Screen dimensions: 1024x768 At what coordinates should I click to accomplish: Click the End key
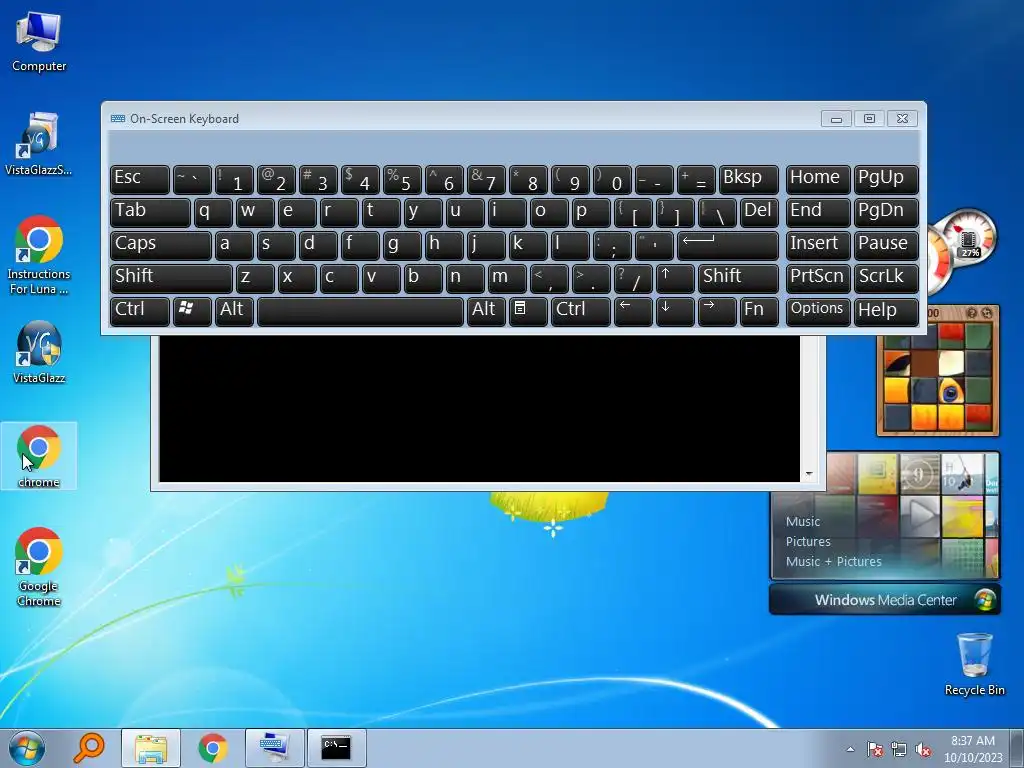(818, 213)
